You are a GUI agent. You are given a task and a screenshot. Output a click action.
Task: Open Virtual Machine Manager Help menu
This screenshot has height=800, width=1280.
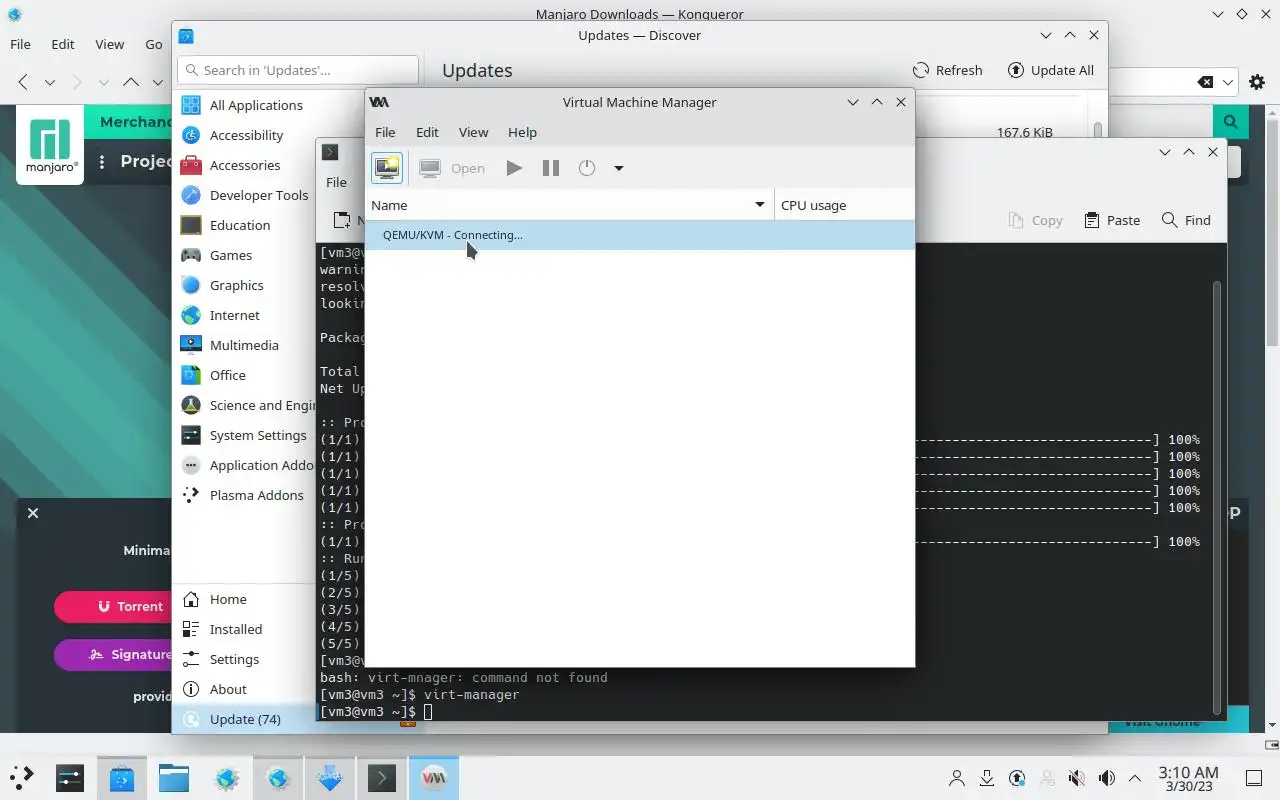pos(522,132)
